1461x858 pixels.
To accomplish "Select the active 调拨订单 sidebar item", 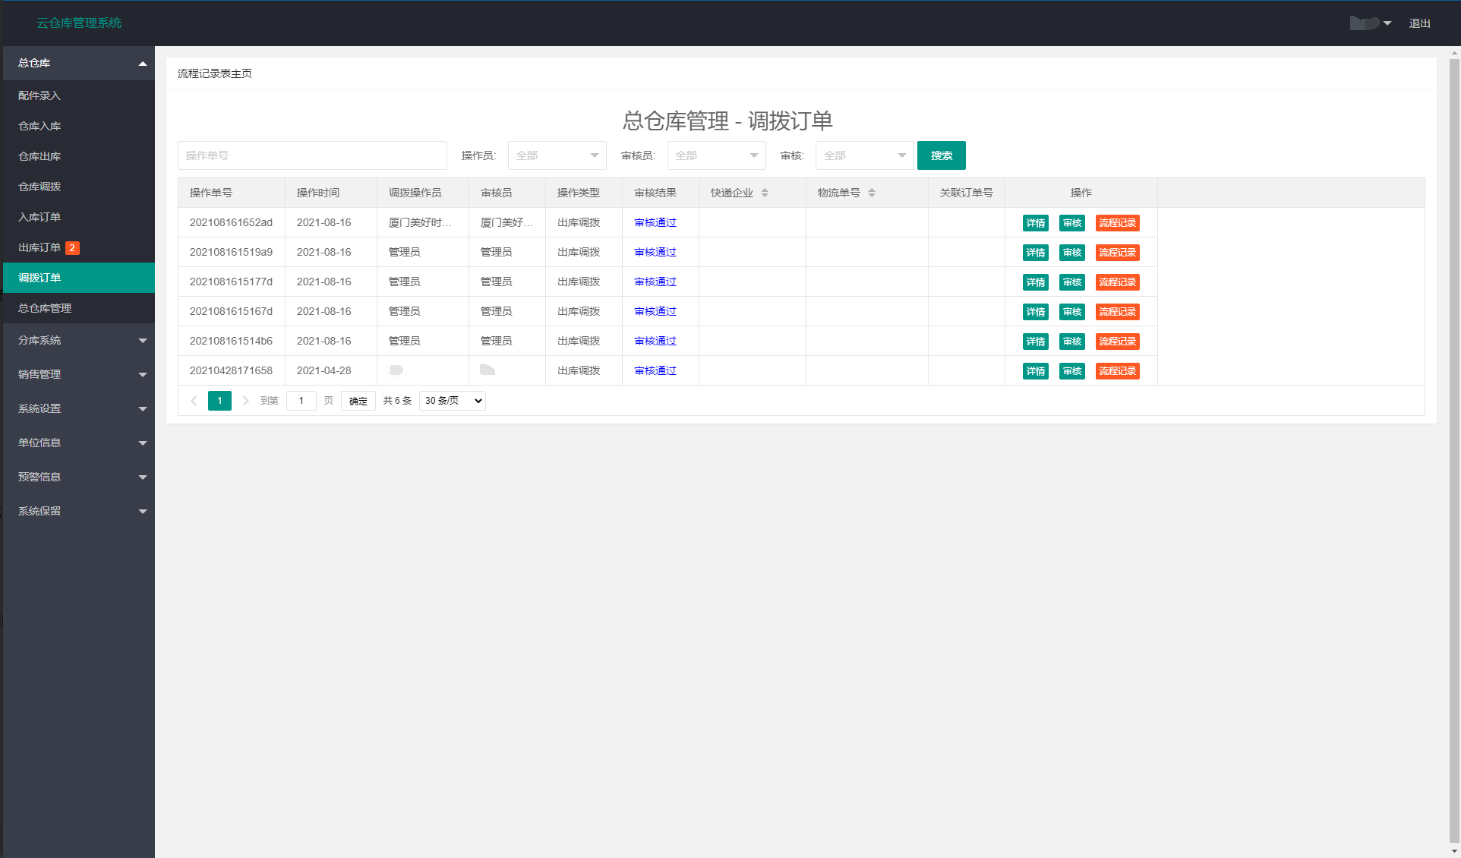I will [x=78, y=278].
